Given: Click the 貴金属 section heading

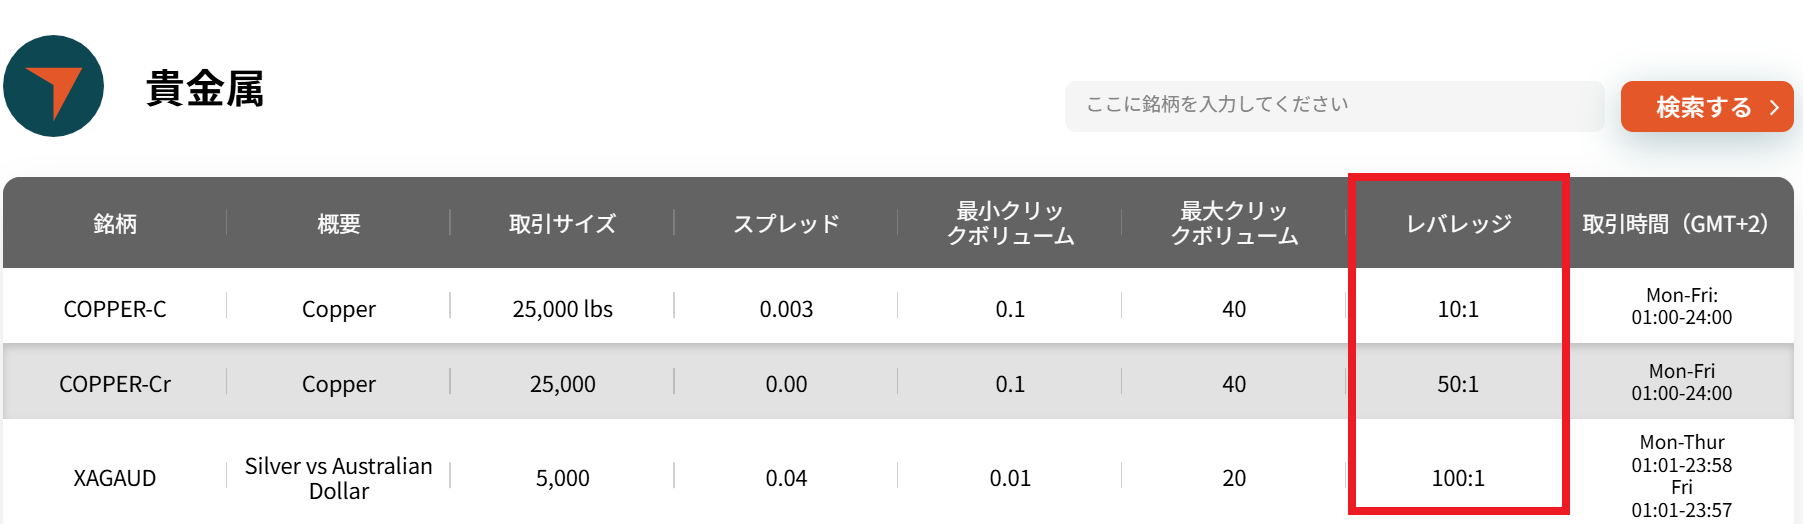Looking at the screenshot, I should pyautogui.click(x=205, y=89).
